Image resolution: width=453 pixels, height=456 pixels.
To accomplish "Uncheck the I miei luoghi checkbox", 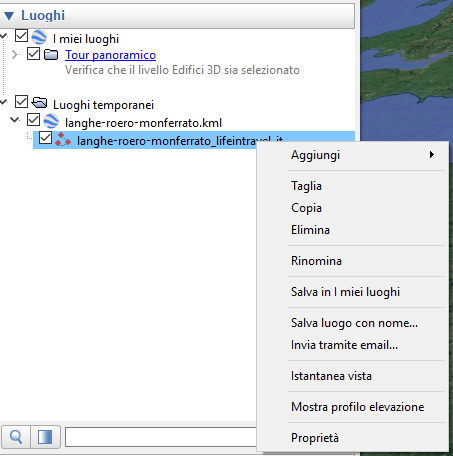I will click(22, 36).
